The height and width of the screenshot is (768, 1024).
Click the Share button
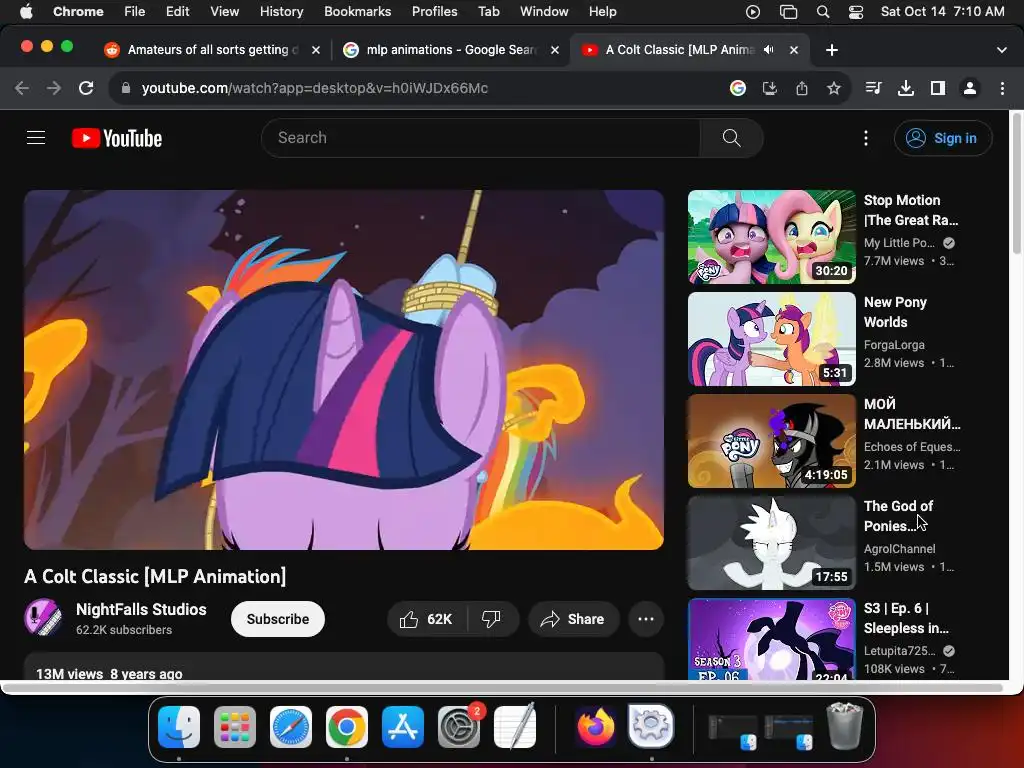pos(573,619)
